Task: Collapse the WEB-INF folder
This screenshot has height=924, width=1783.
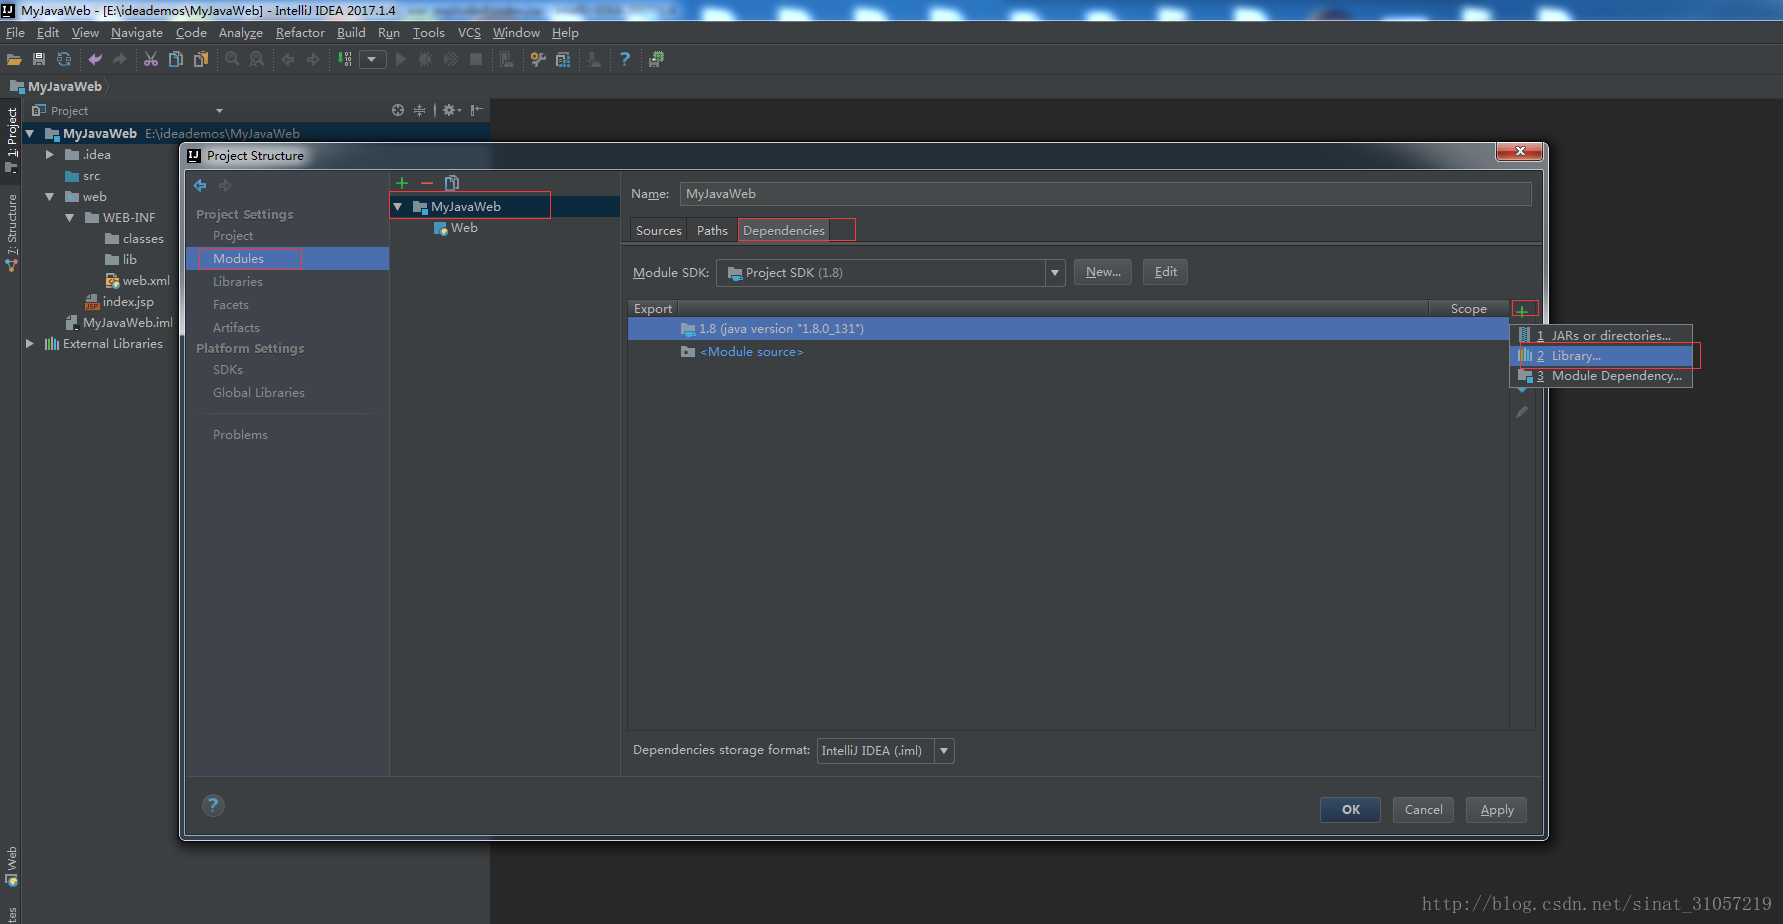Action: point(70,218)
